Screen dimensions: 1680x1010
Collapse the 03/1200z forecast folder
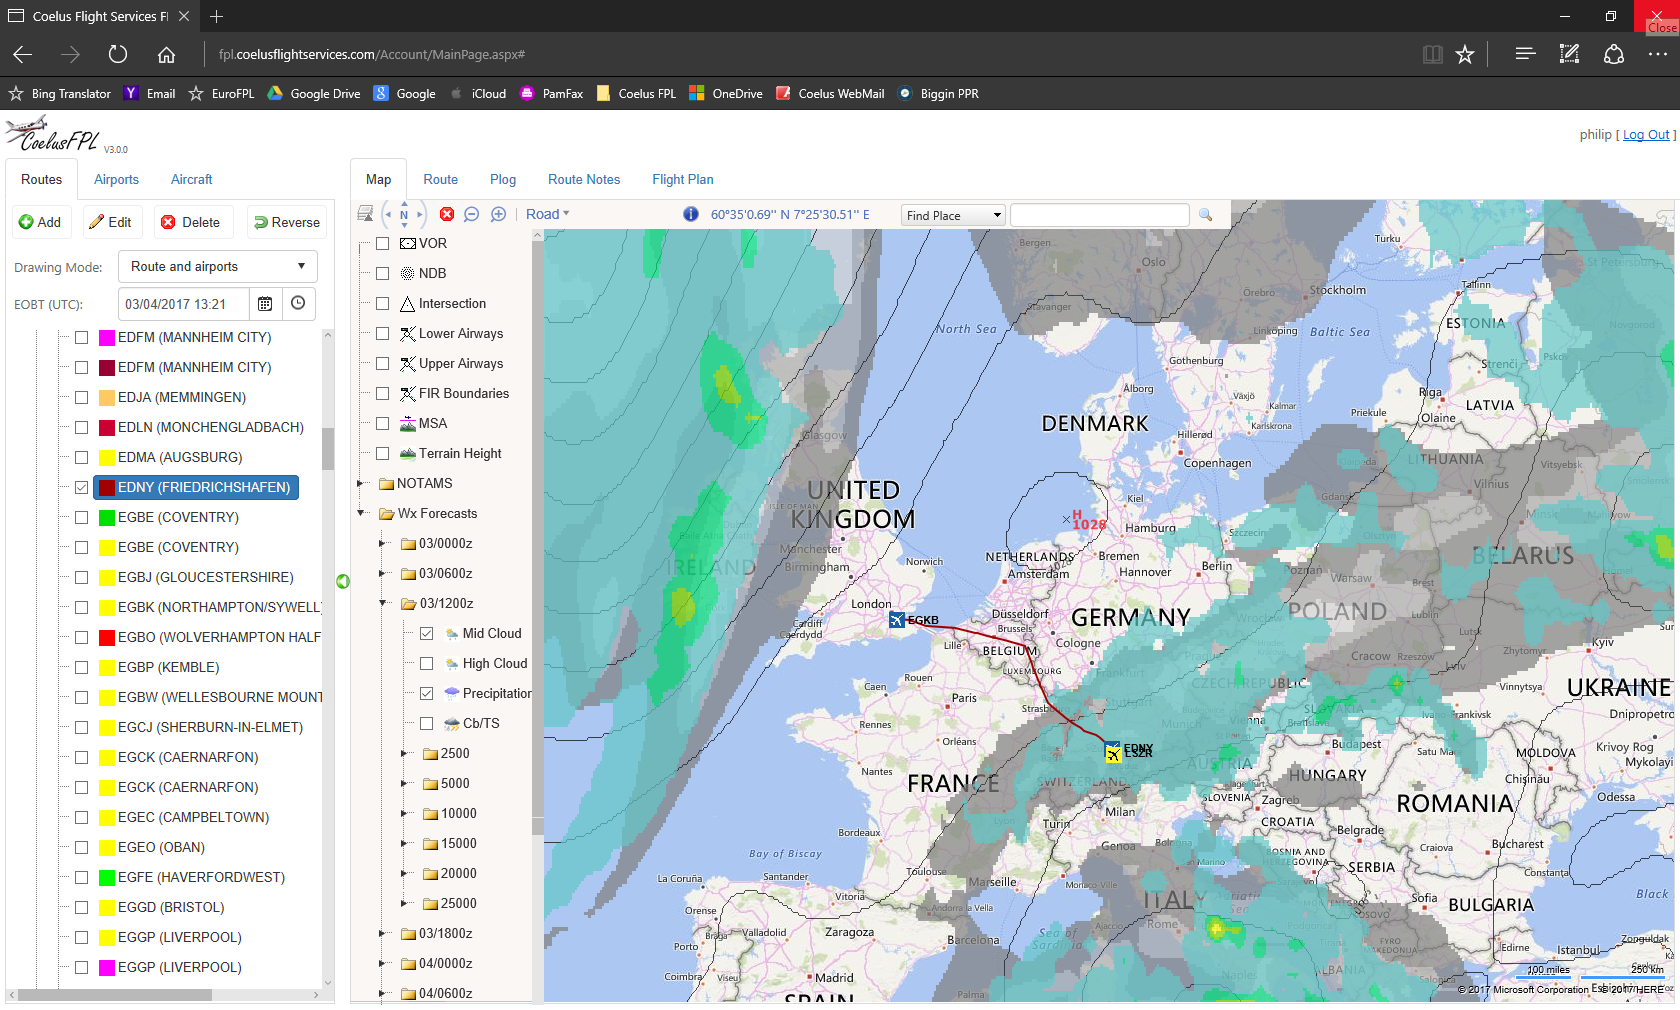click(x=382, y=603)
